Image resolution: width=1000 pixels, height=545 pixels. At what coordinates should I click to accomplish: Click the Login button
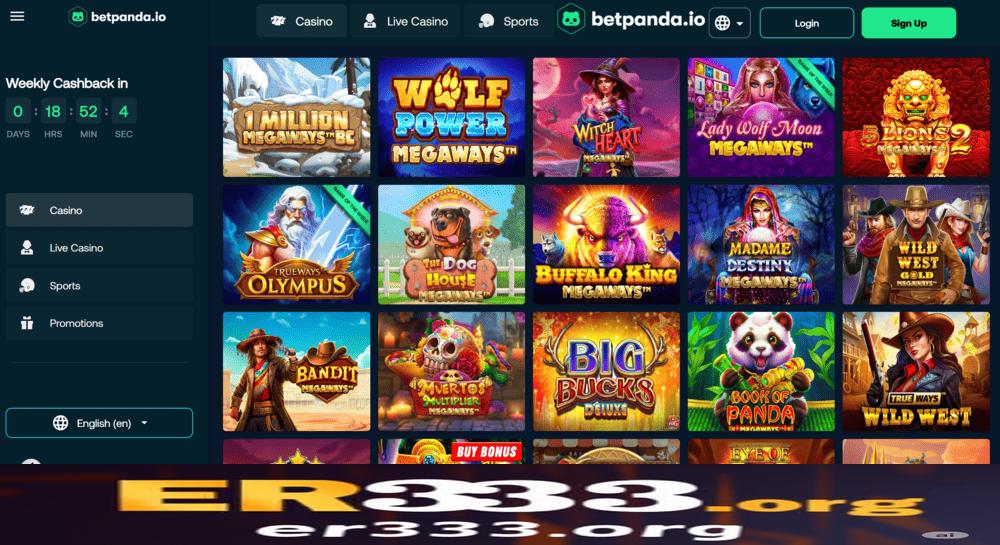point(807,23)
